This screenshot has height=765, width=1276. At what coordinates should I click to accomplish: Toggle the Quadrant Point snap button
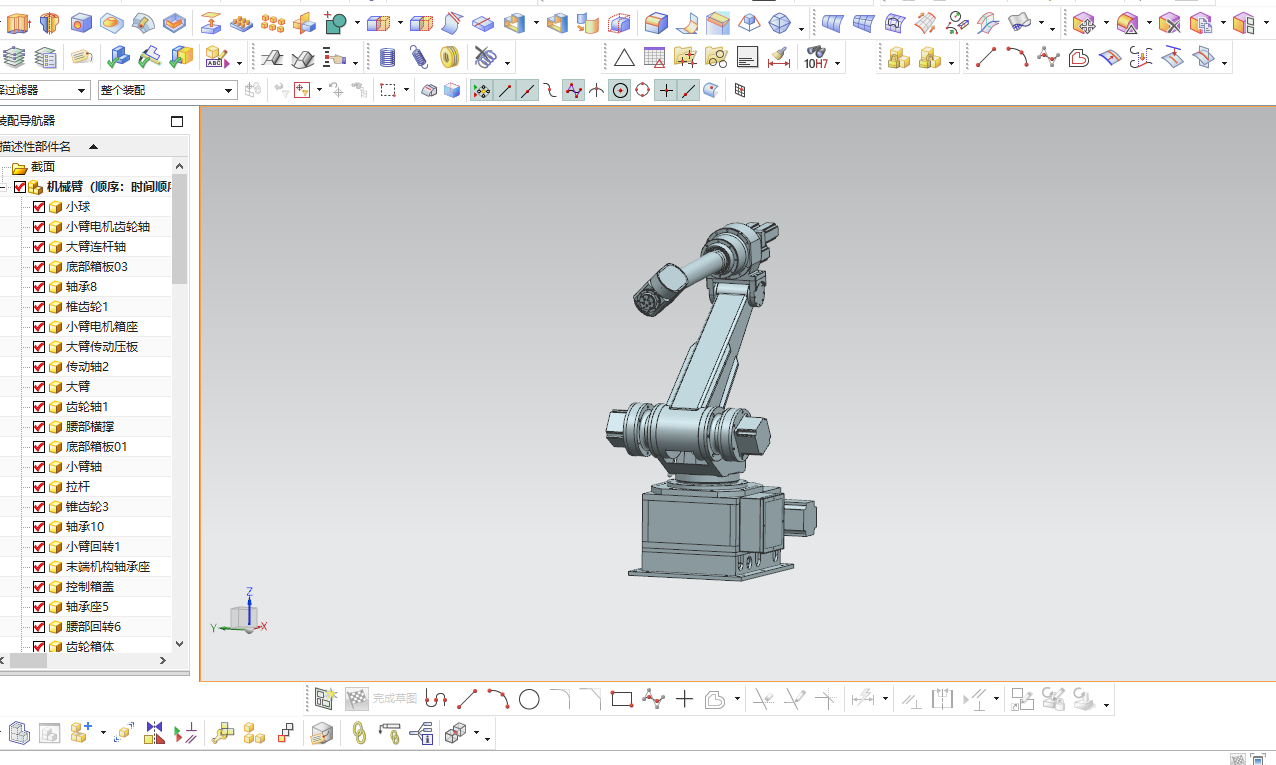643,91
